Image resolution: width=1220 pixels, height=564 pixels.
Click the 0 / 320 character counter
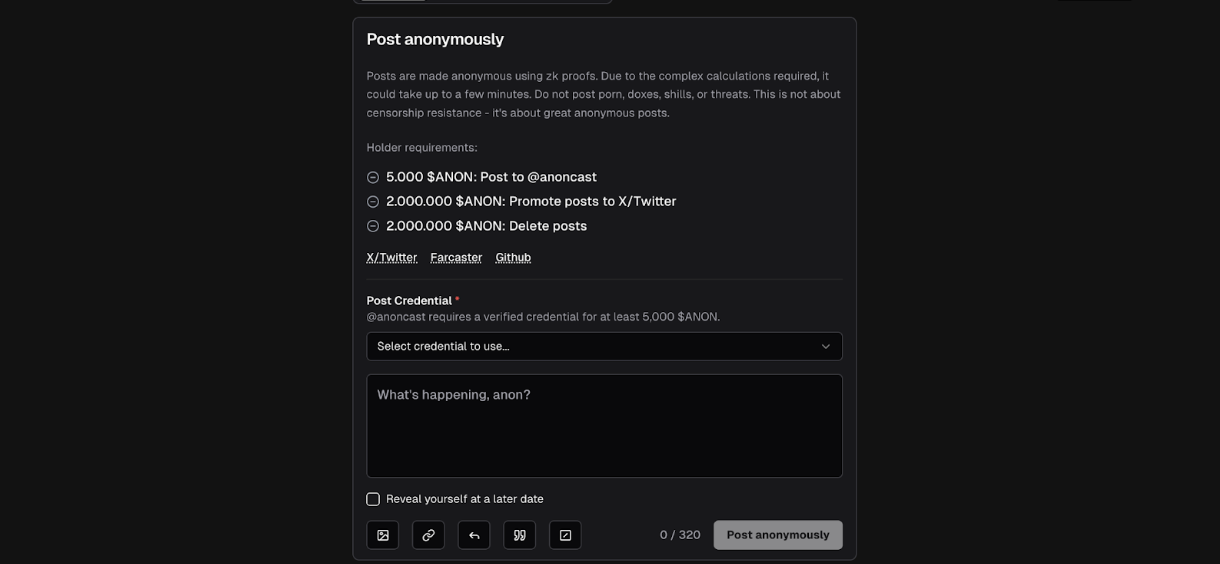tap(680, 535)
